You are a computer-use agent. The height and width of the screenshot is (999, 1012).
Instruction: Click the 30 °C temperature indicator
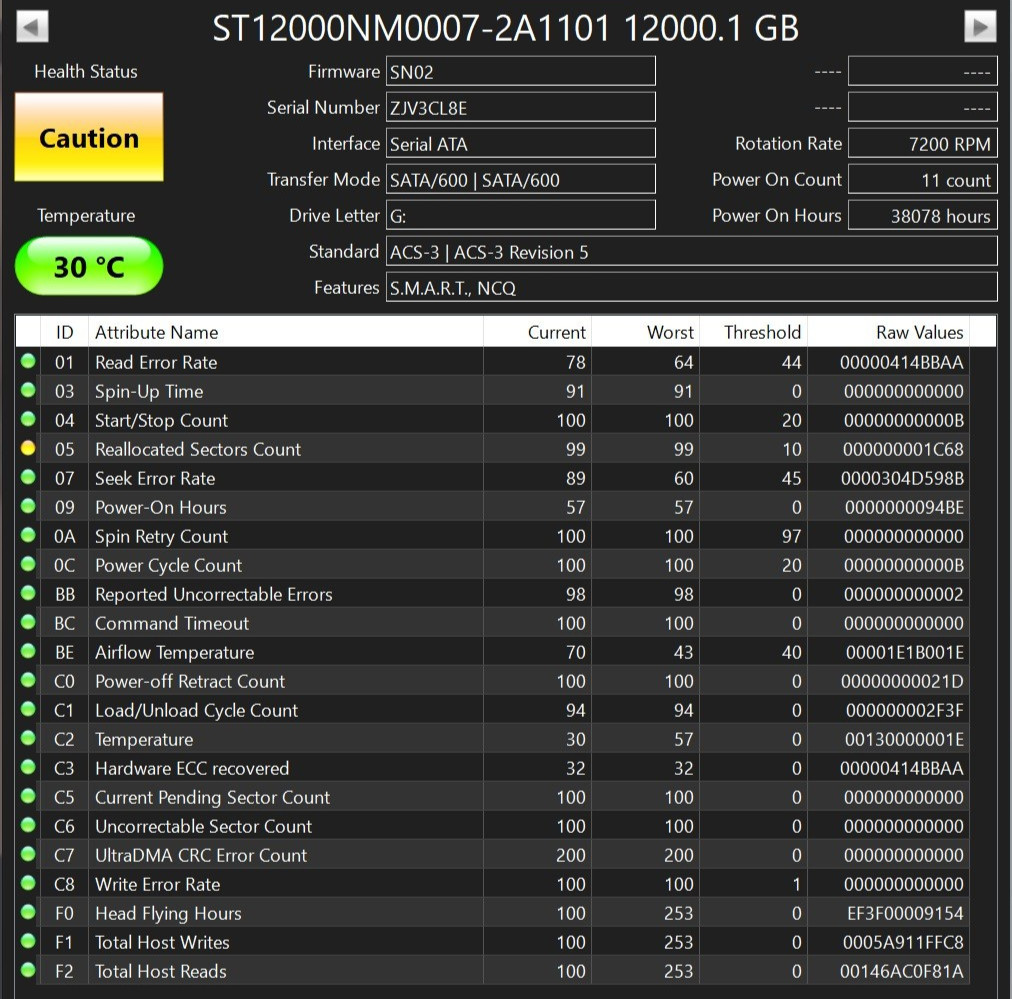(x=89, y=266)
